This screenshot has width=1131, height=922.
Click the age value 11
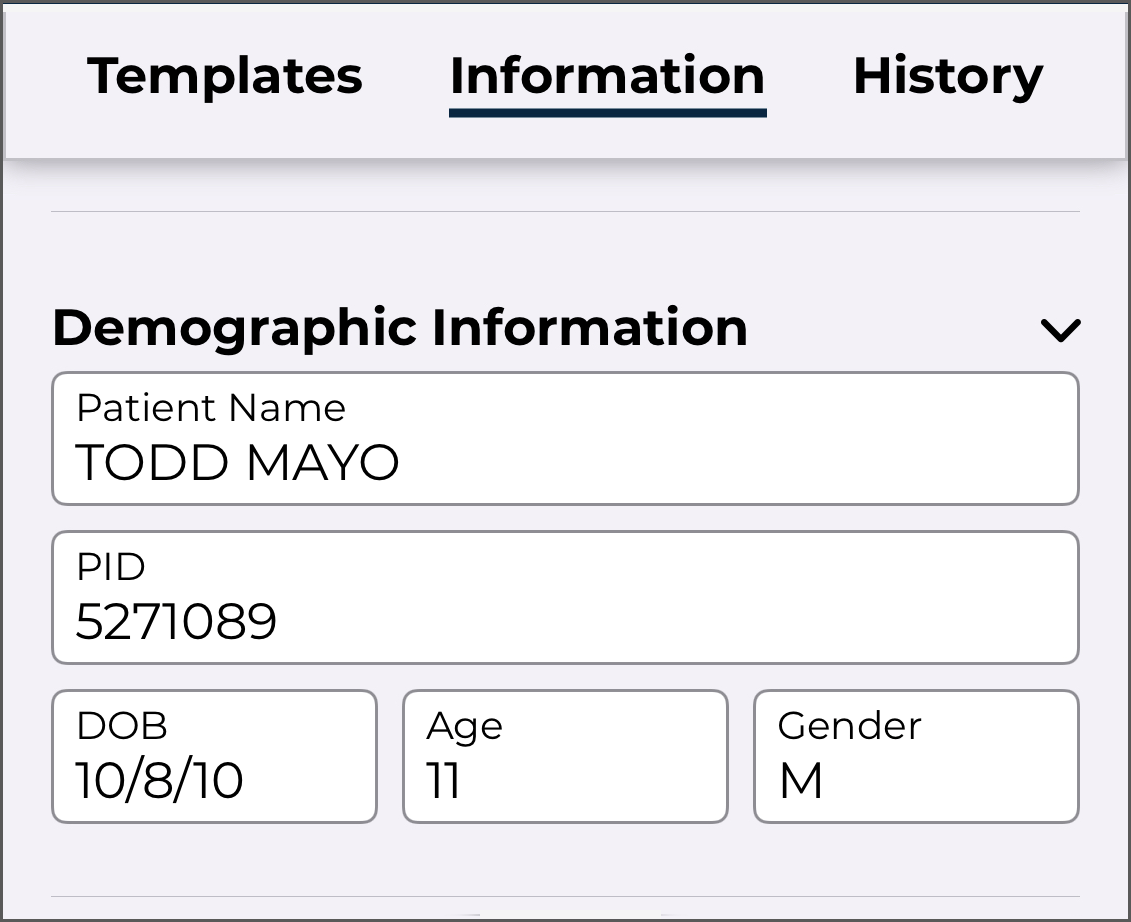[443, 780]
